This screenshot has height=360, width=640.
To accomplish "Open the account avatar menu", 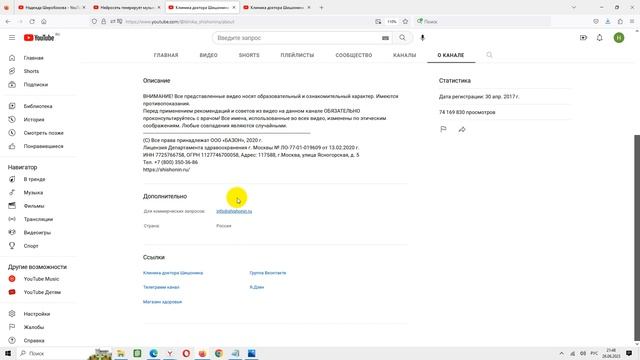I will pyautogui.click(x=619, y=38).
